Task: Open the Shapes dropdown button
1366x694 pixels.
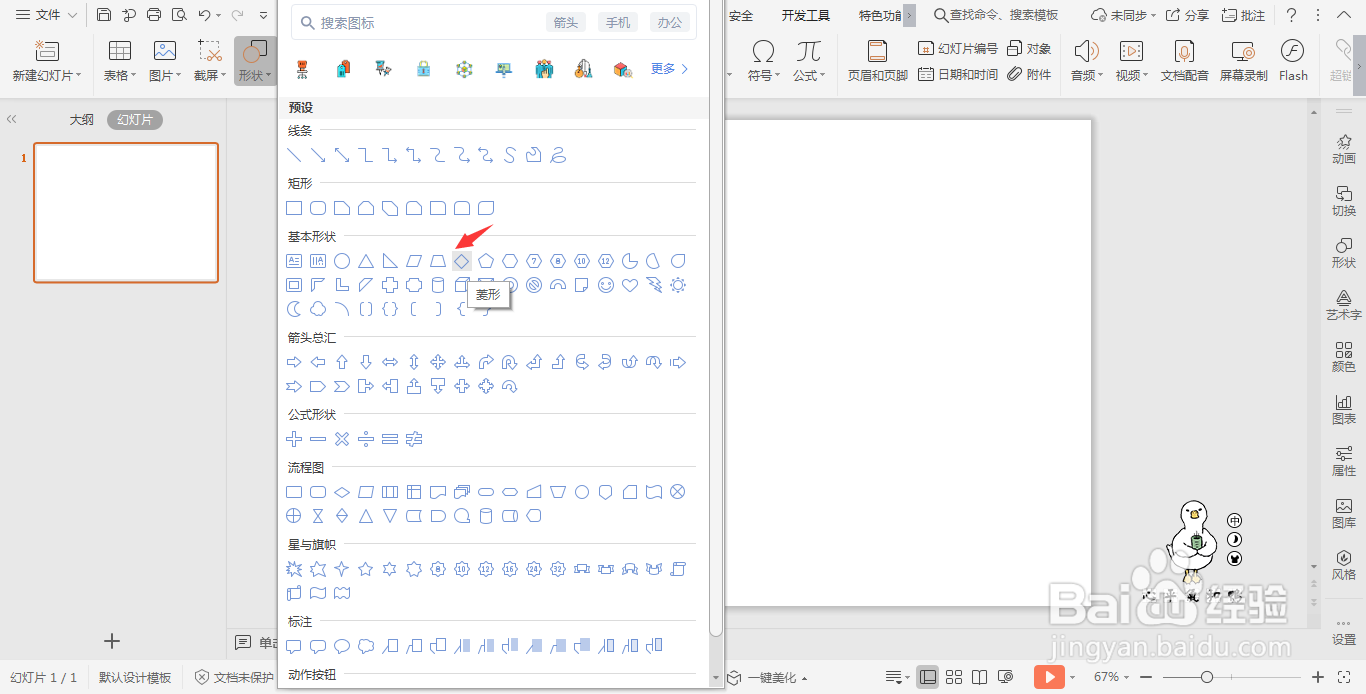Action: pos(253,61)
